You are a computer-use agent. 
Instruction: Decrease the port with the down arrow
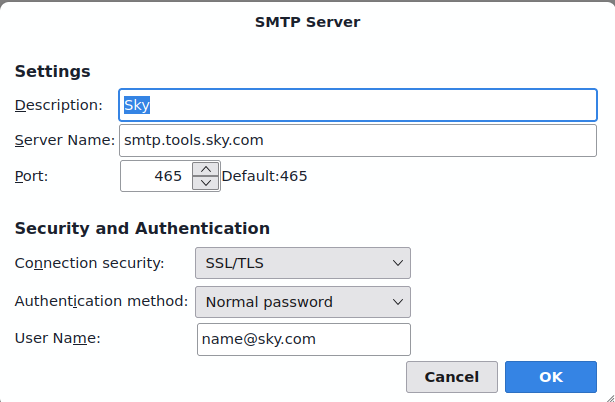pos(206,183)
